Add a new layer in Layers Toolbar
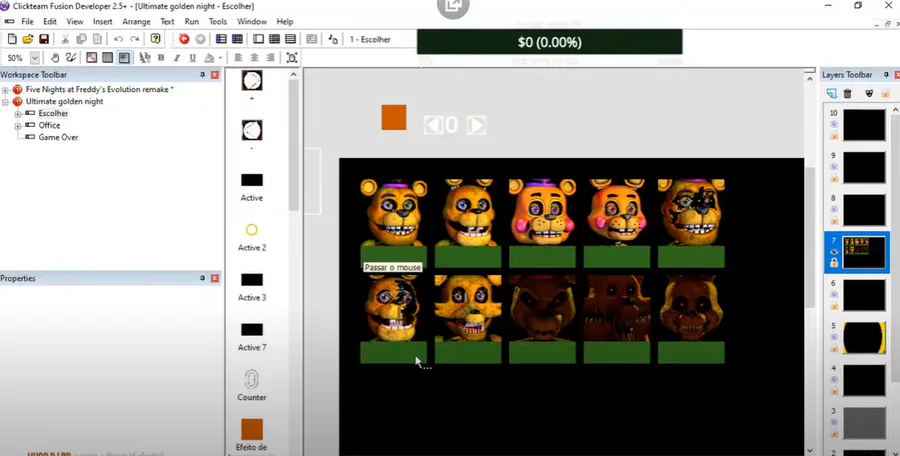 831,93
